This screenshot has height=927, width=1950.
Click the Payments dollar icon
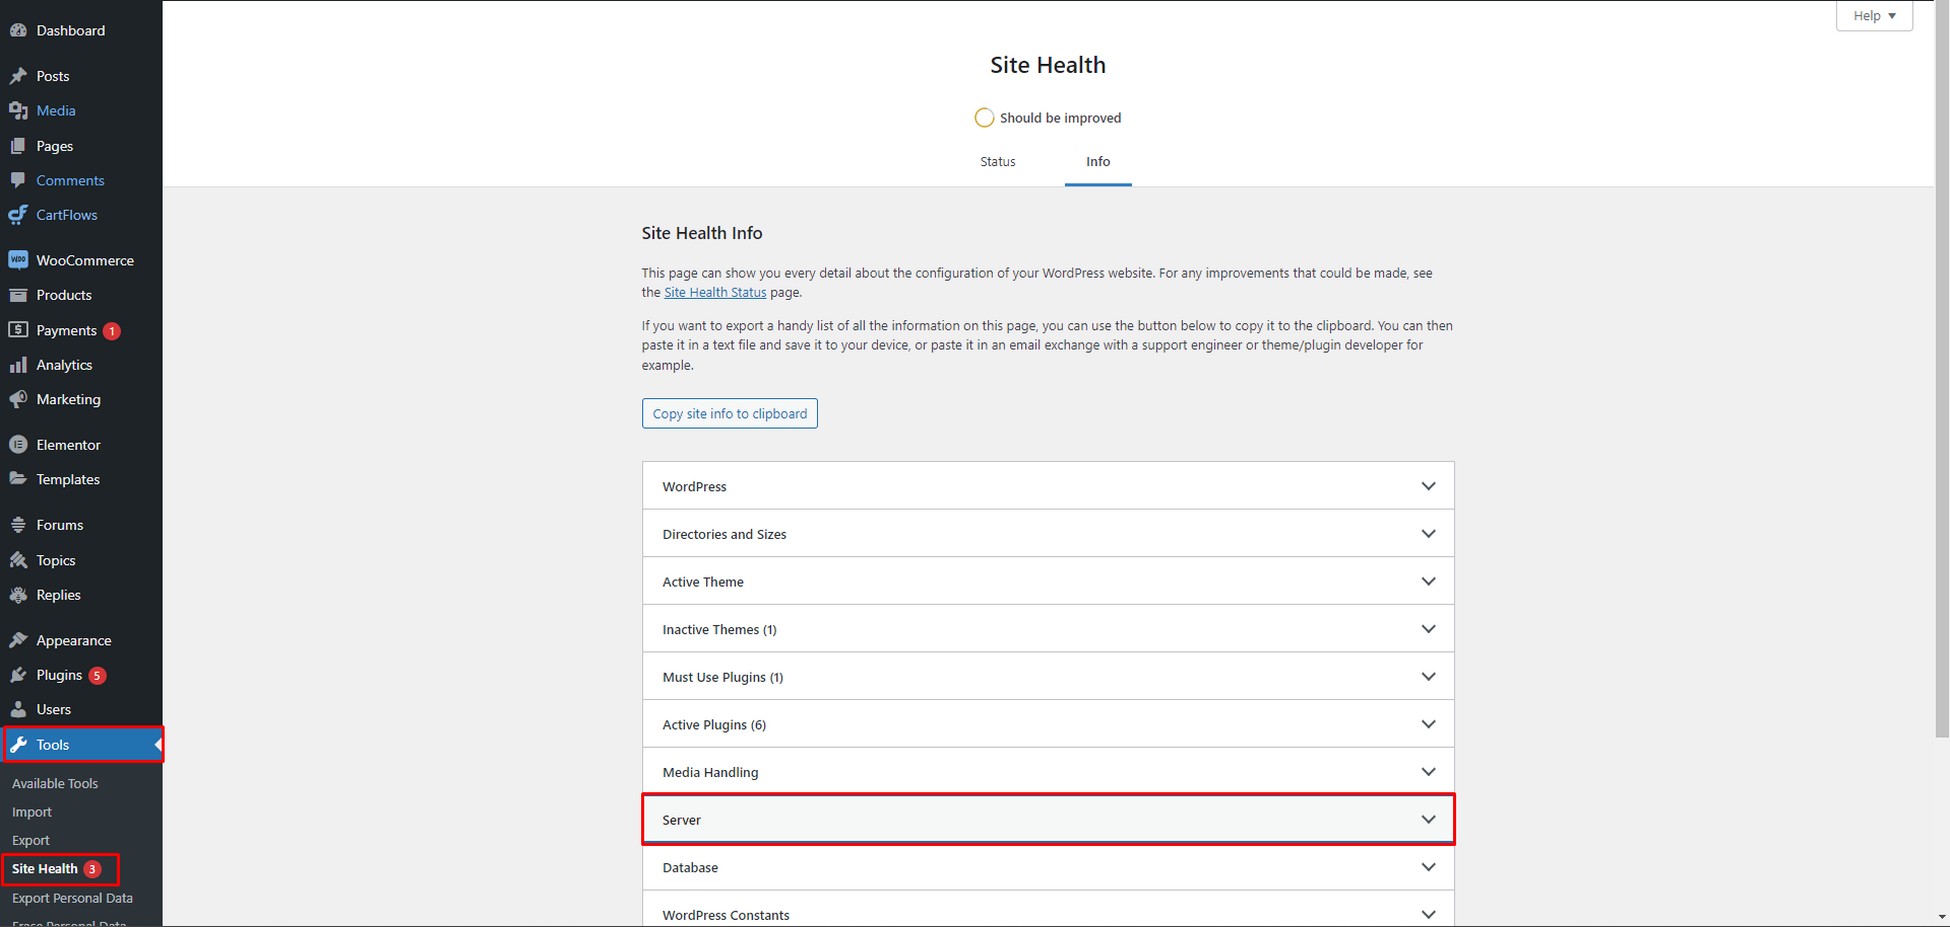tap(18, 330)
